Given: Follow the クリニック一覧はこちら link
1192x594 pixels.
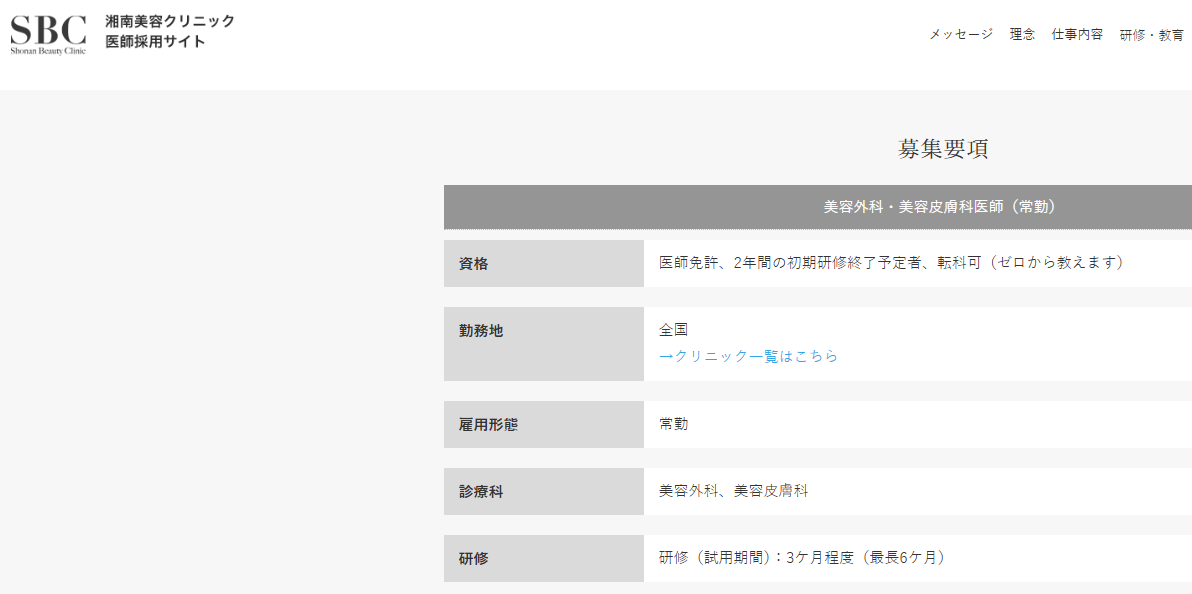Looking at the screenshot, I should 748,356.
